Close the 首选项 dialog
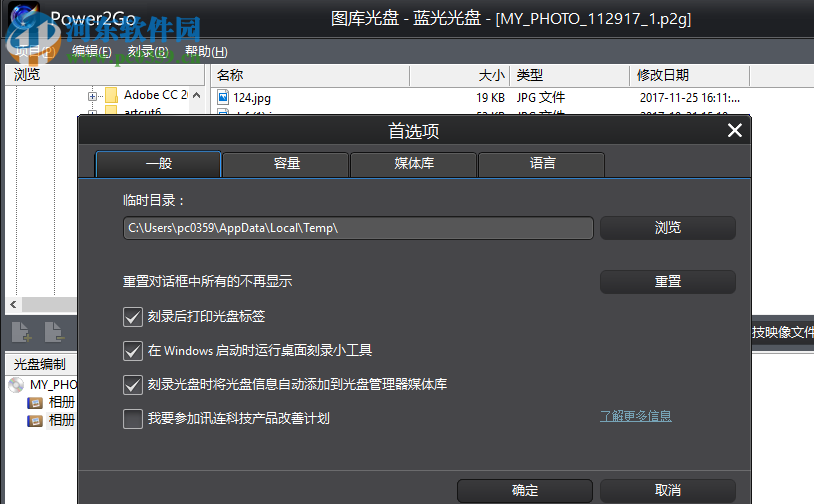 point(735,130)
